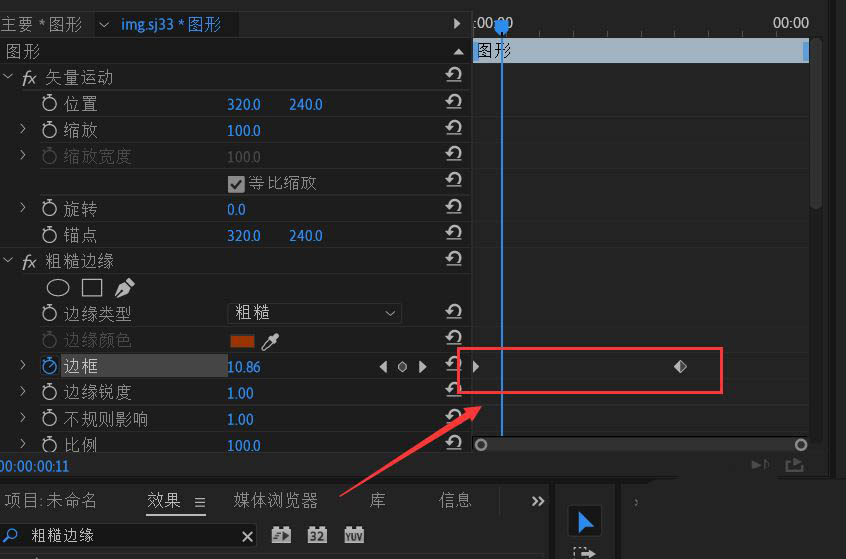Select the free draw bezier pen mask
Image resolution: width=846 pixels, height=559 pixels.
(125, 288)
